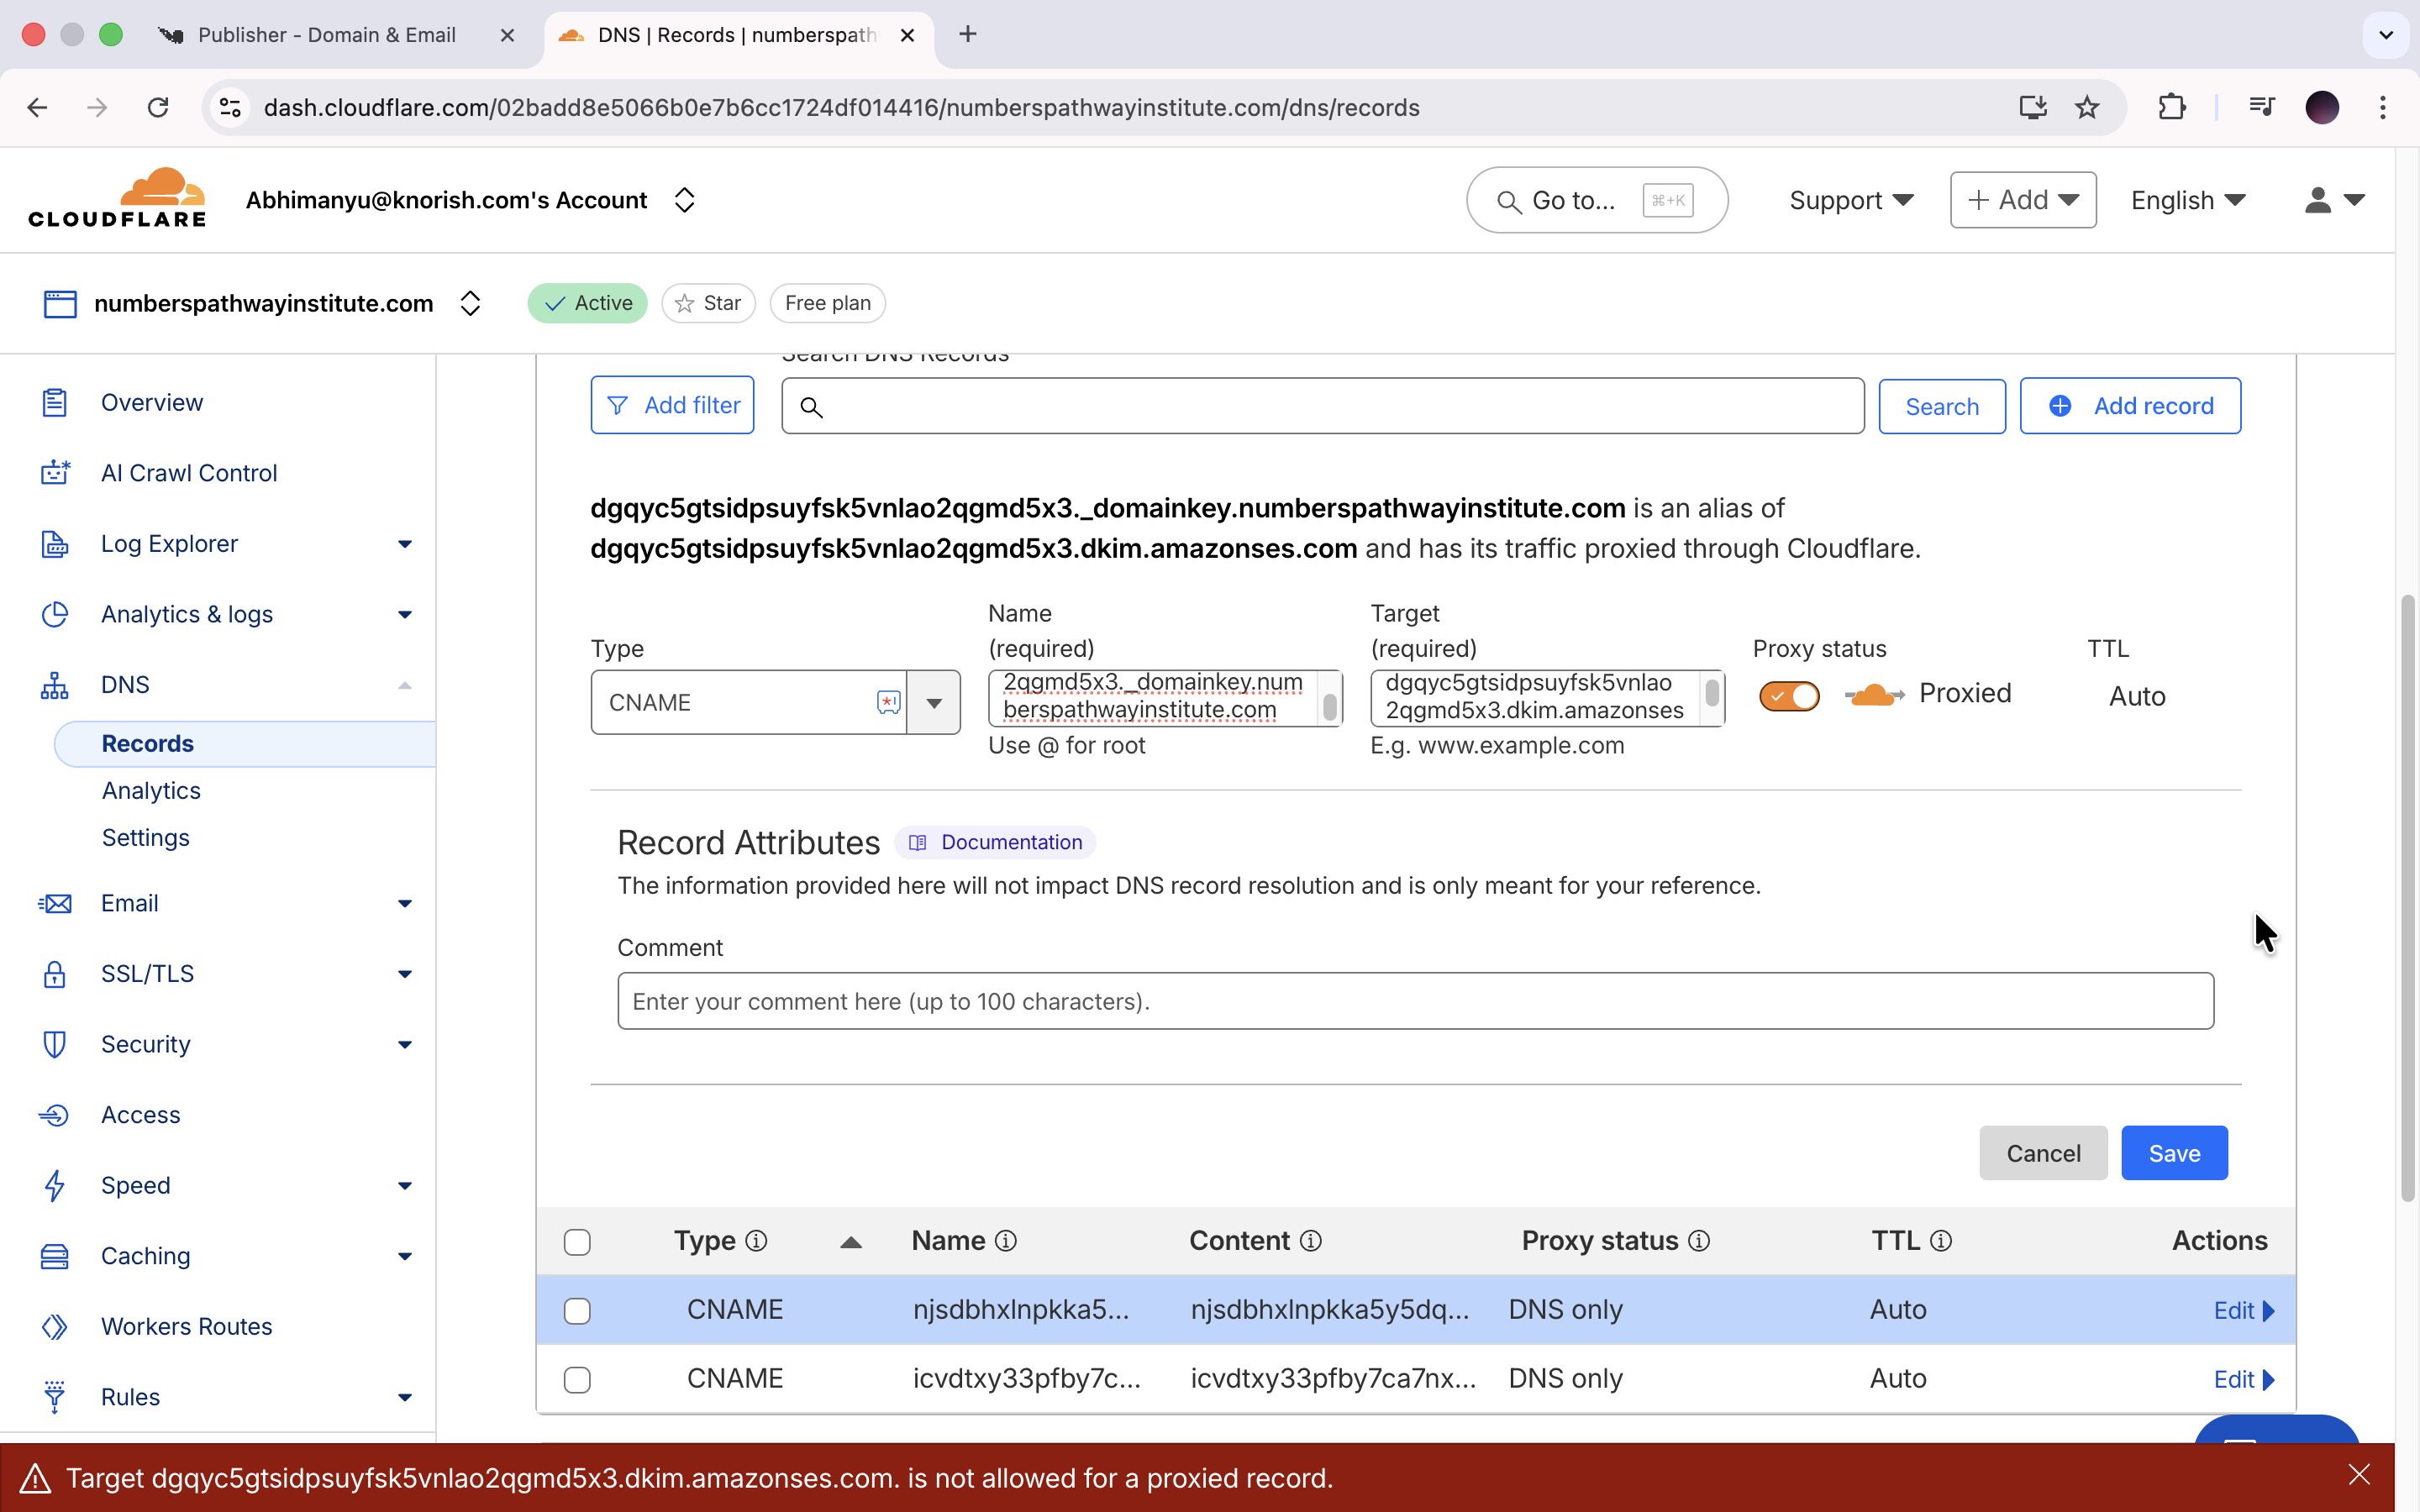Open the CNAME record type dropdown
This screenshot has width=2420, height=1512.
tap(933, 703)
